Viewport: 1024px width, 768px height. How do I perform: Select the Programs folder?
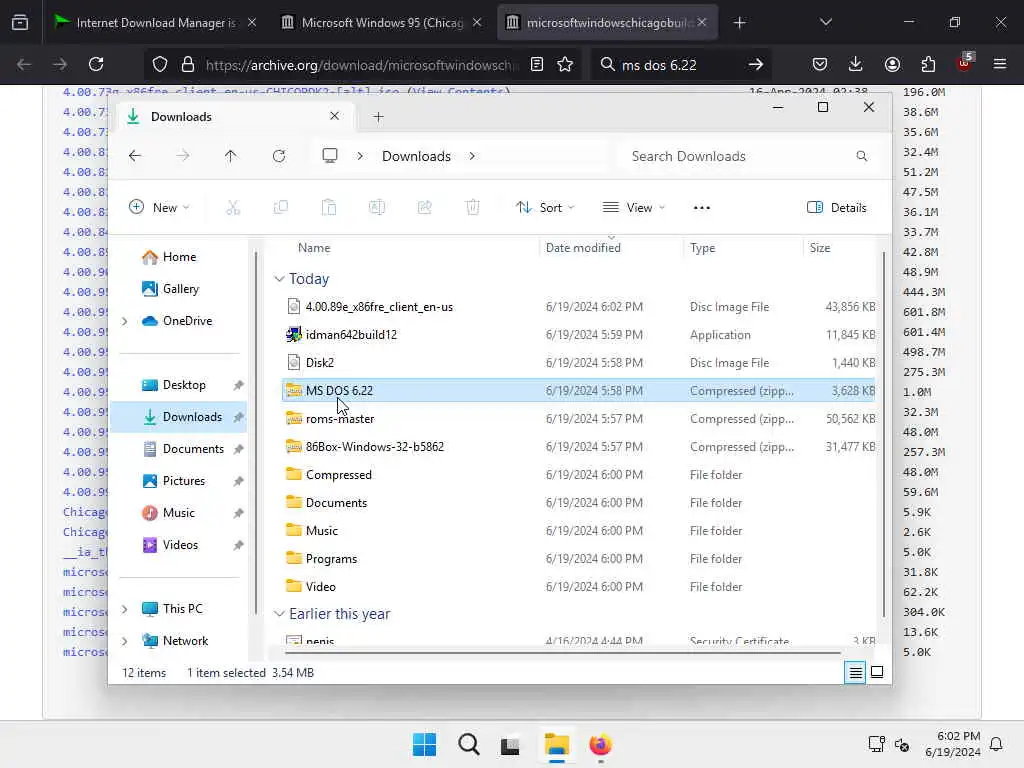coord(579,558)
